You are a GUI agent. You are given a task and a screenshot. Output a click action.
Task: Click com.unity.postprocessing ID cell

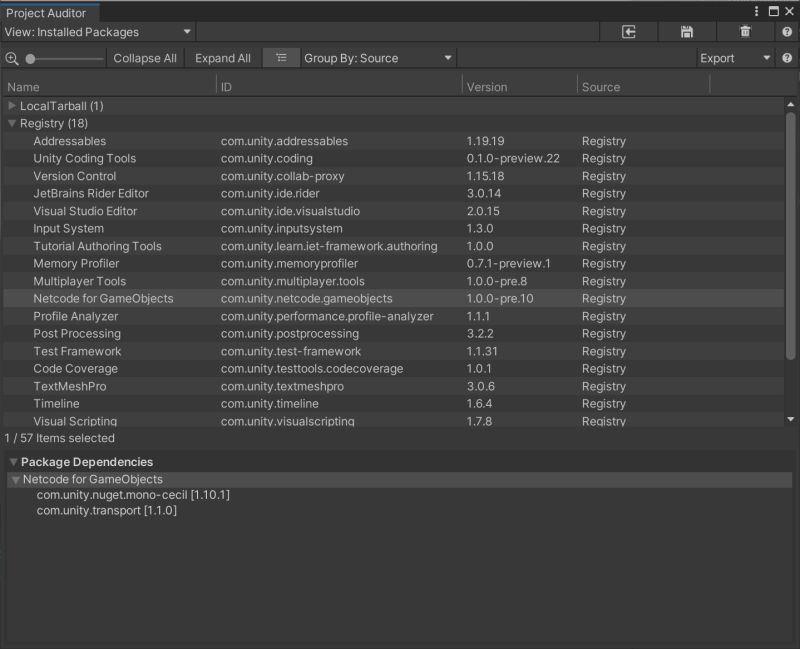pyautogui.click(x=290, y=334)
